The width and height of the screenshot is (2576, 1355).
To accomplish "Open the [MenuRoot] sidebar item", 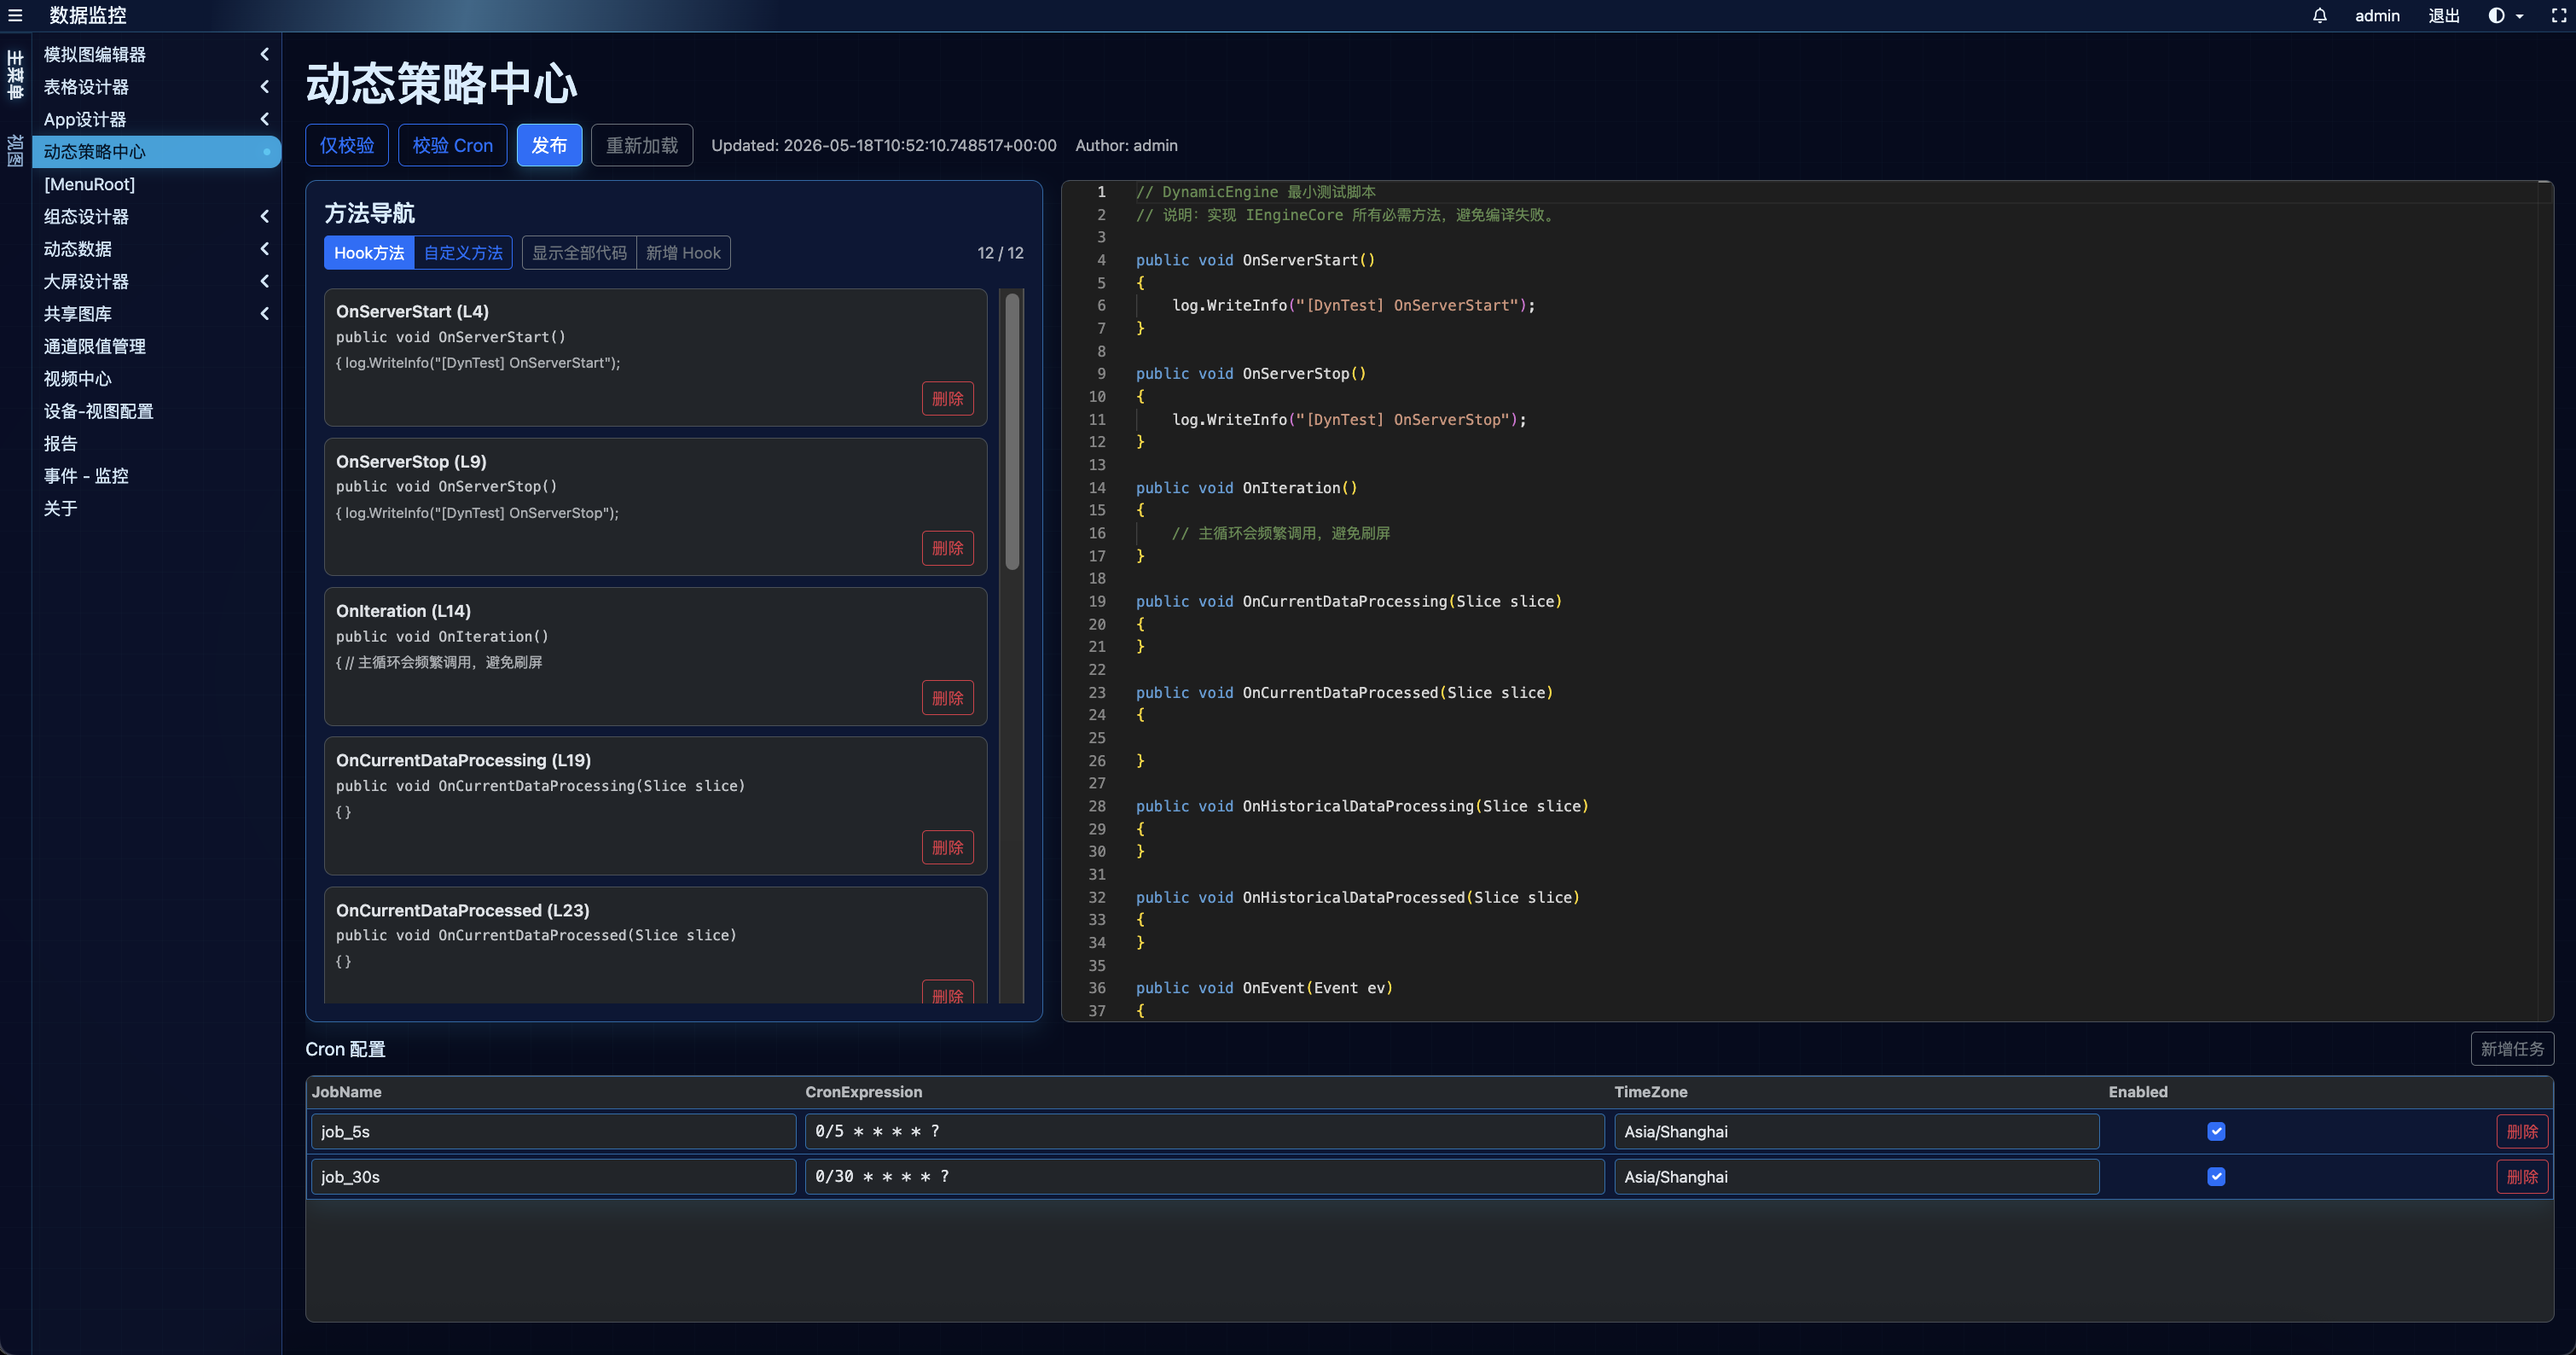I will click(156, 184).
